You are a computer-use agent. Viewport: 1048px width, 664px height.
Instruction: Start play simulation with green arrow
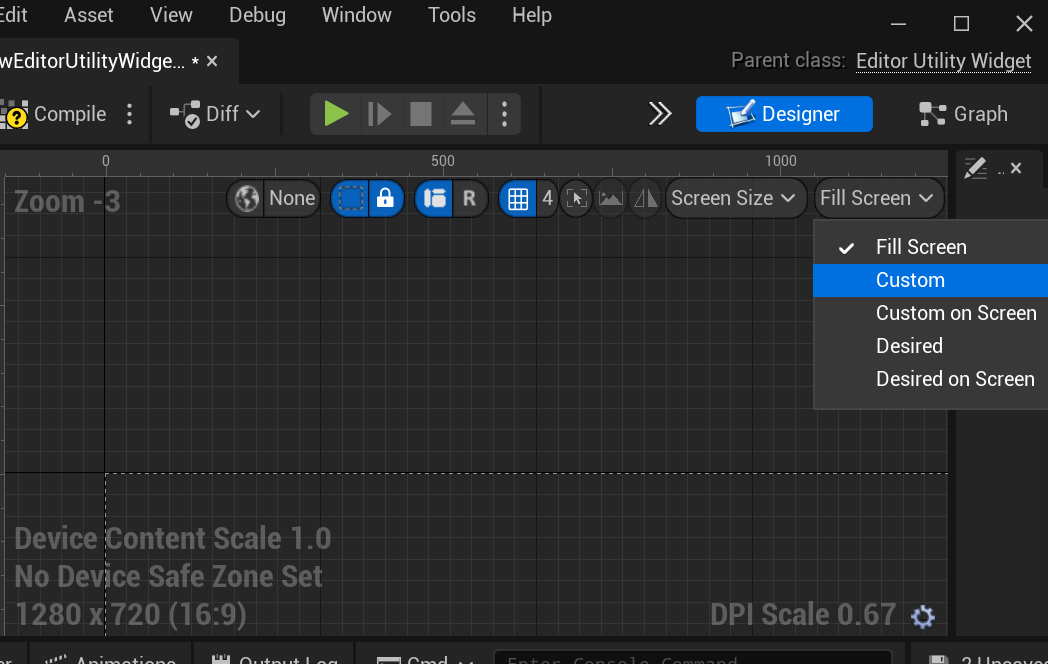tap(336, 114)
